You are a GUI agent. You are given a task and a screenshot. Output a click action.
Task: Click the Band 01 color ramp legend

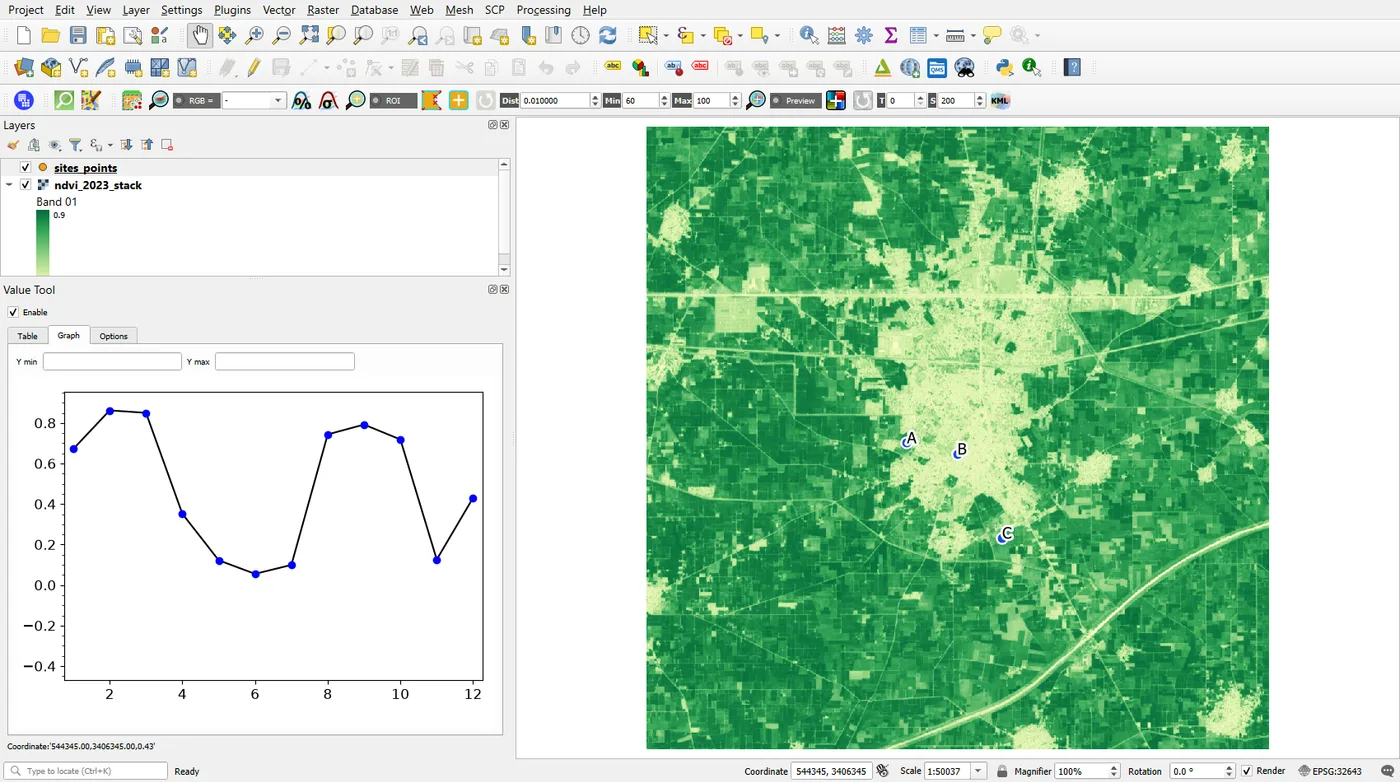(43, 241)
